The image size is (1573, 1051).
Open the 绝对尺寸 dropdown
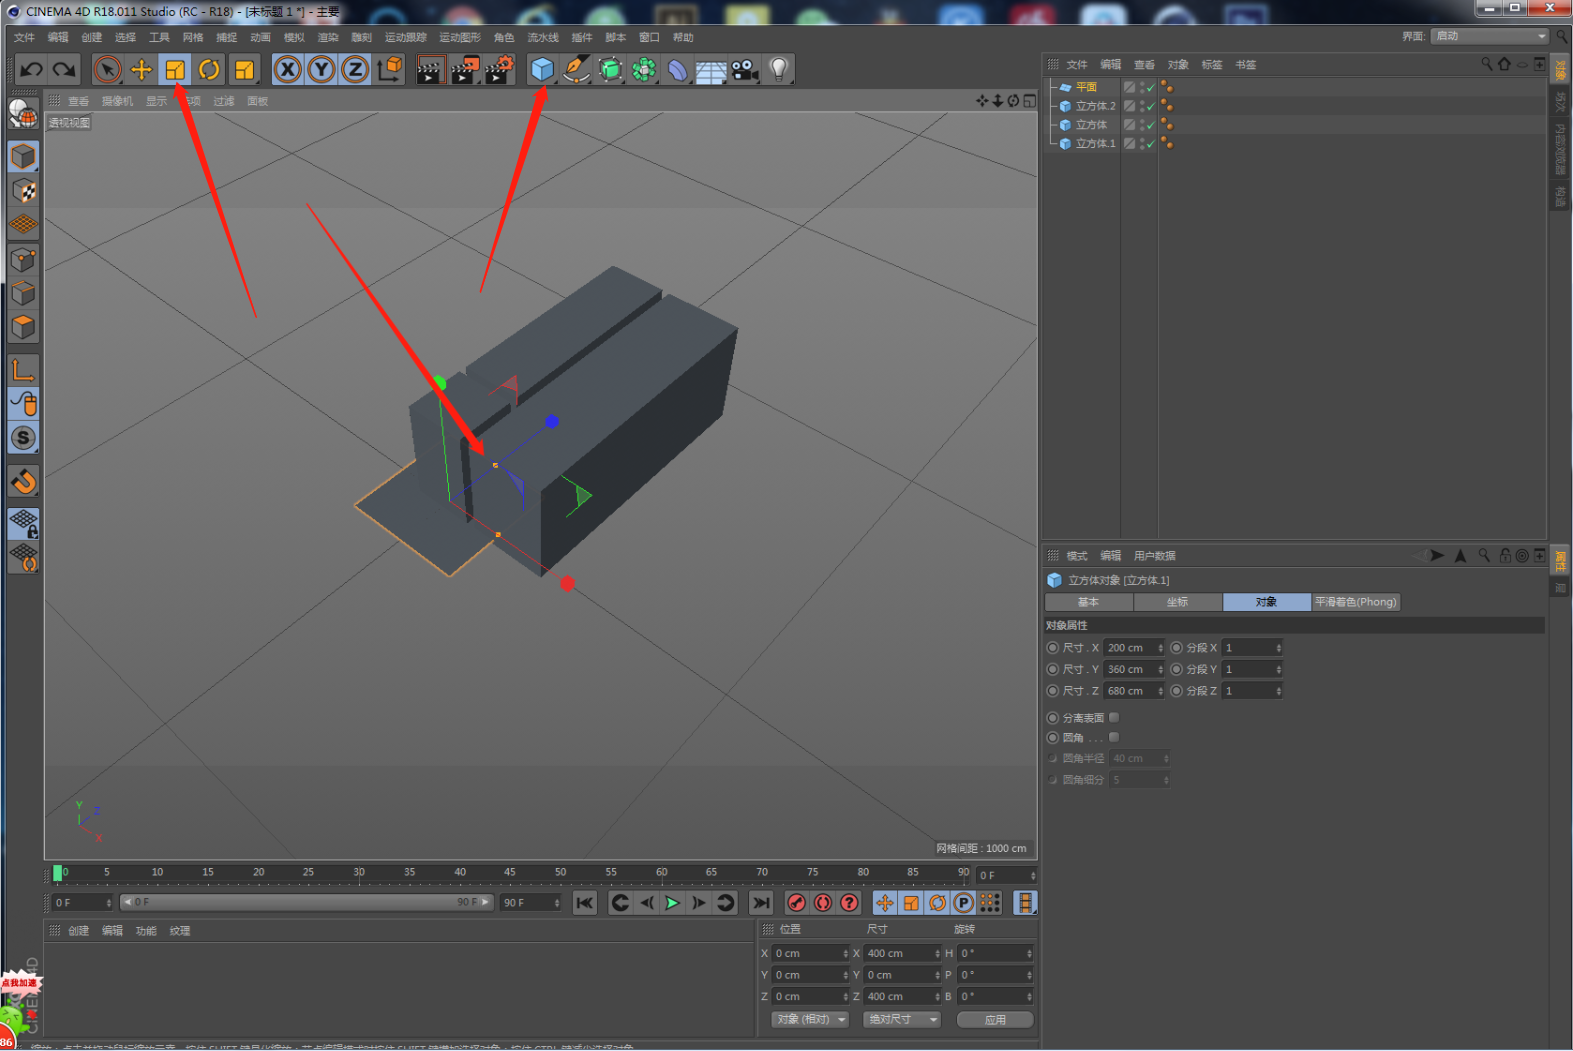(903, 1019)
